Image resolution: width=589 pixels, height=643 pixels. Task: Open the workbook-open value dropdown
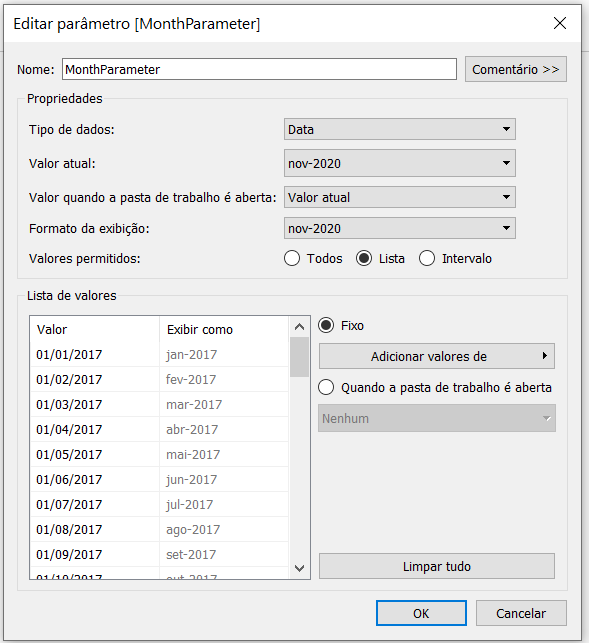coord(400,197)
